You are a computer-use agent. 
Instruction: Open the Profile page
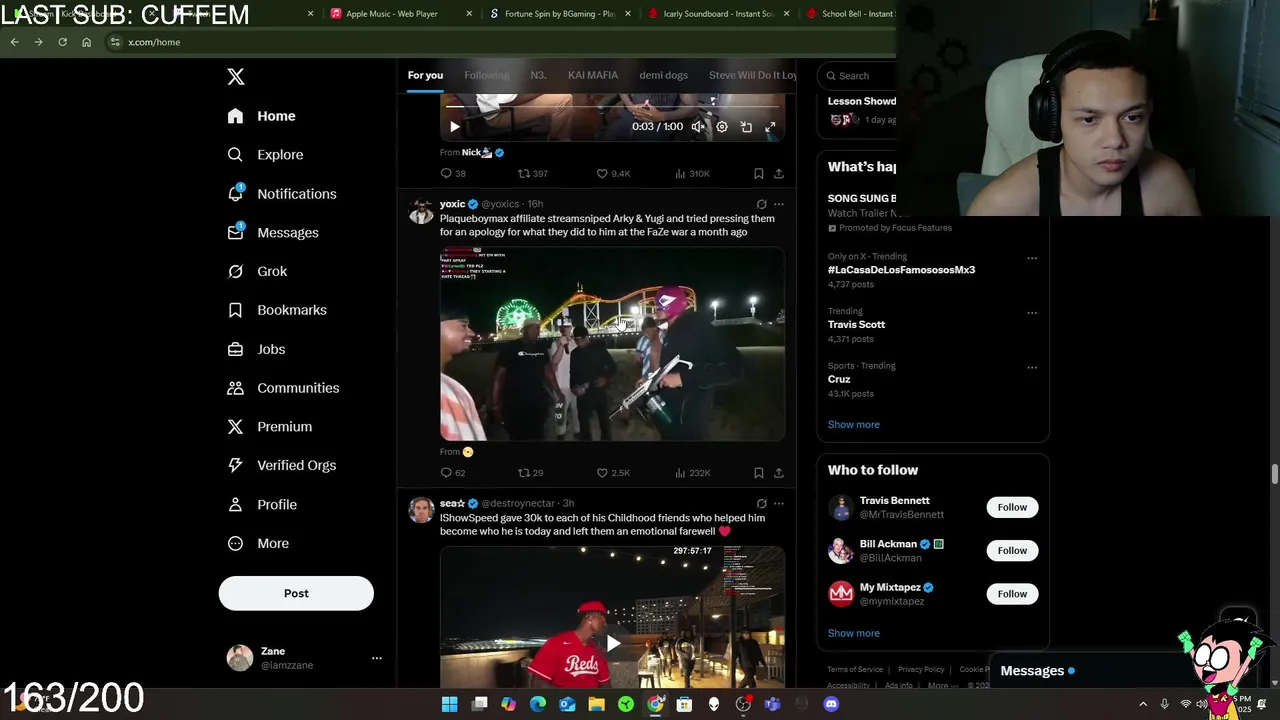tap(262, 505)
